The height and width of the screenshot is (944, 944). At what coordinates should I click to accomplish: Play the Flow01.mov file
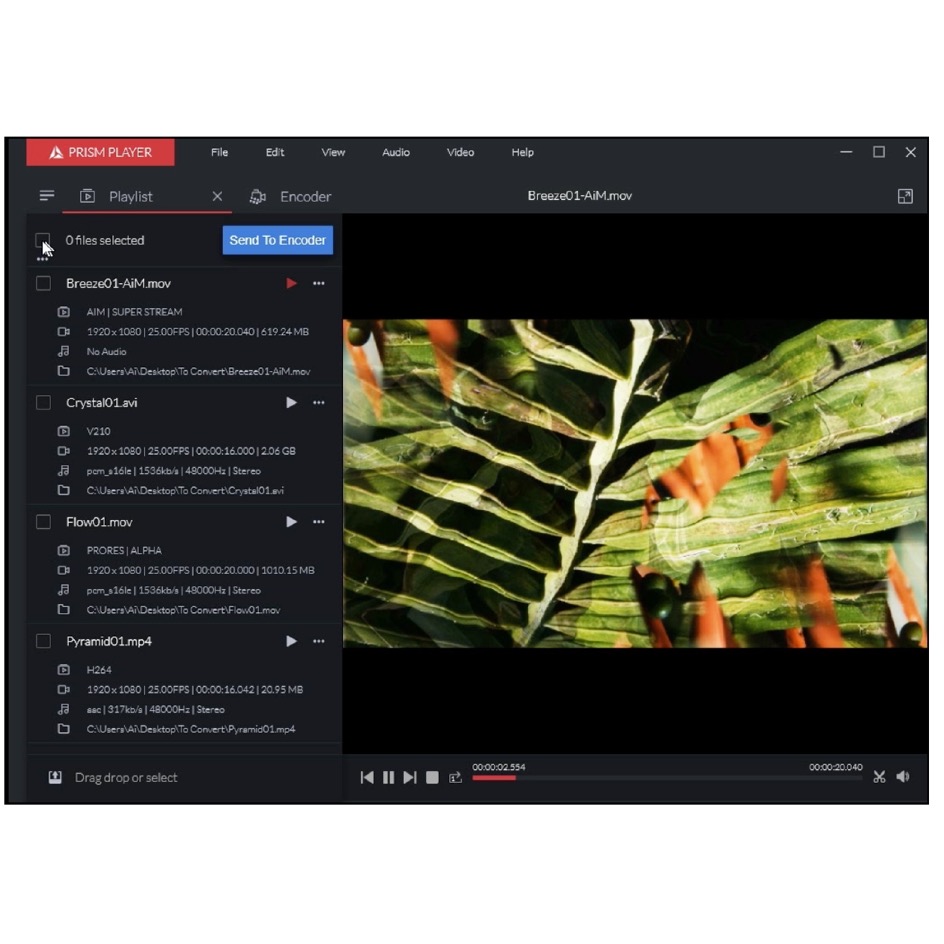291,521
